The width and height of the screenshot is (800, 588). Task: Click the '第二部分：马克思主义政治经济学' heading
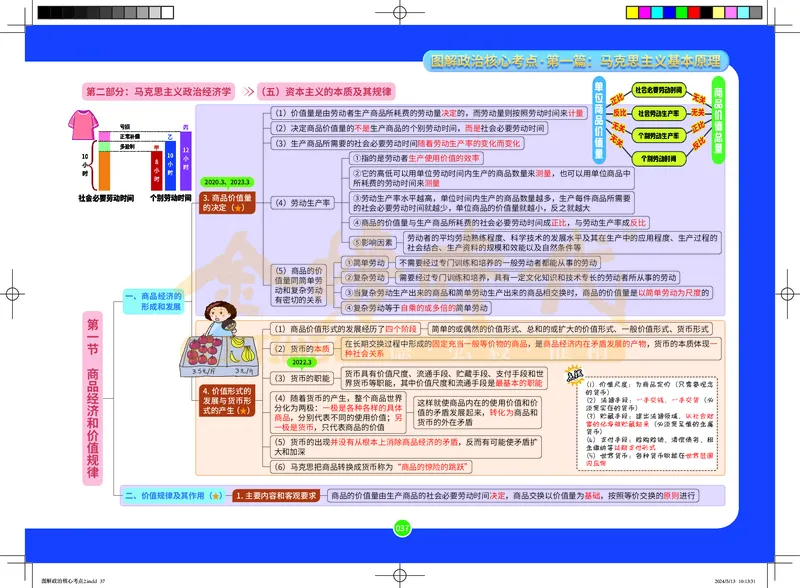click(158, 90)
